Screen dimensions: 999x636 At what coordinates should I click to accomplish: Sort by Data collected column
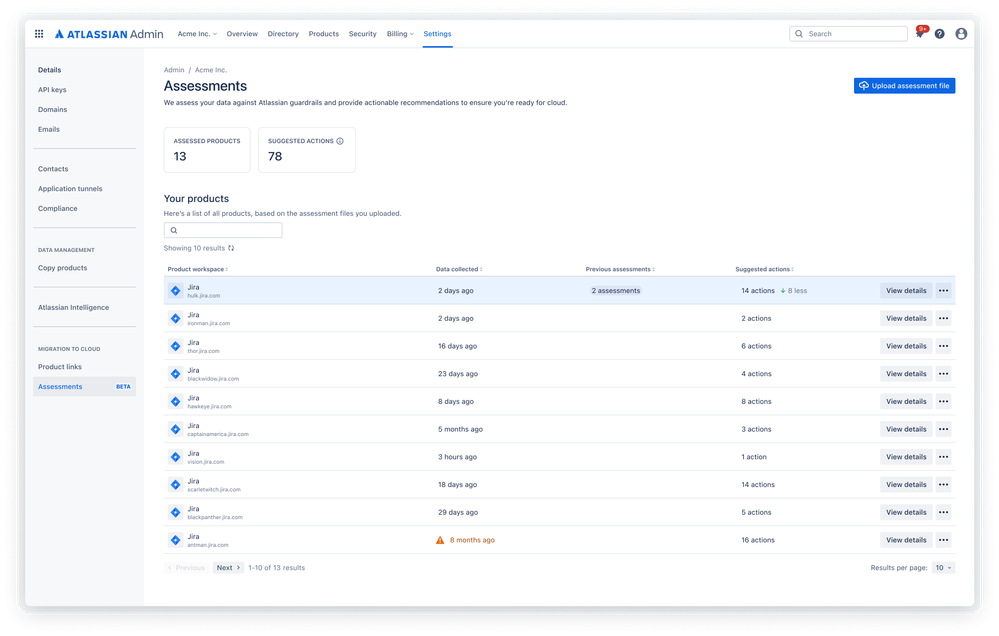pos(459,270)
